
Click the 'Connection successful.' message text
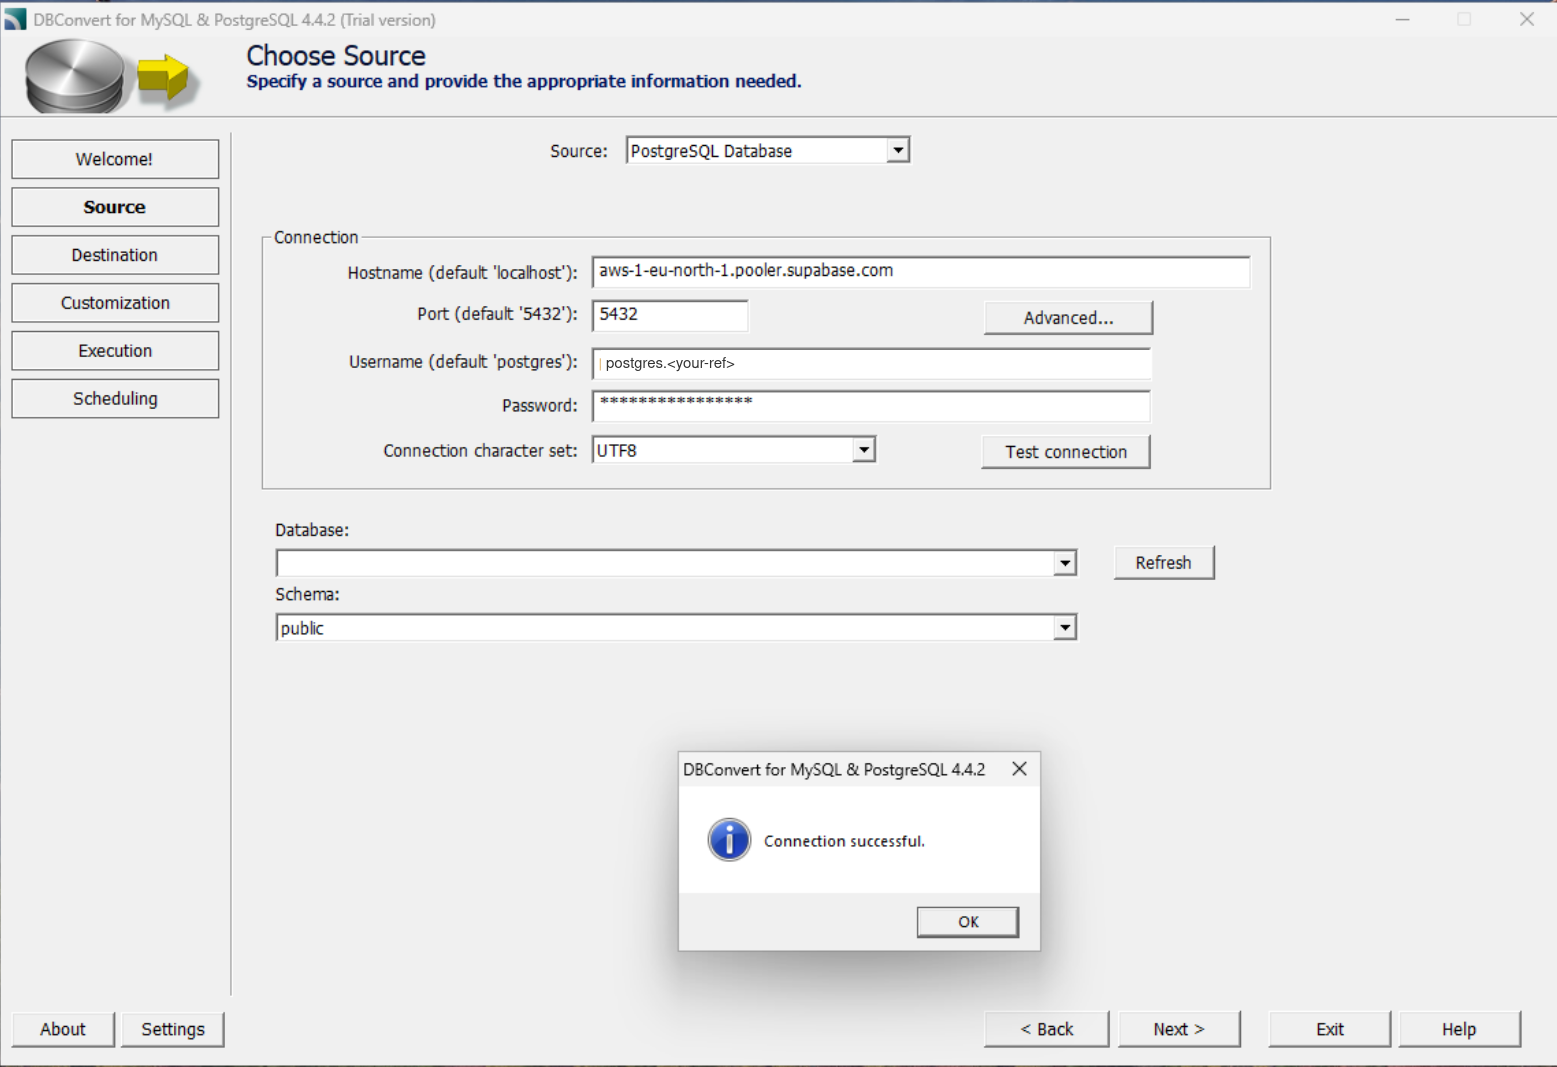point(844,841)
